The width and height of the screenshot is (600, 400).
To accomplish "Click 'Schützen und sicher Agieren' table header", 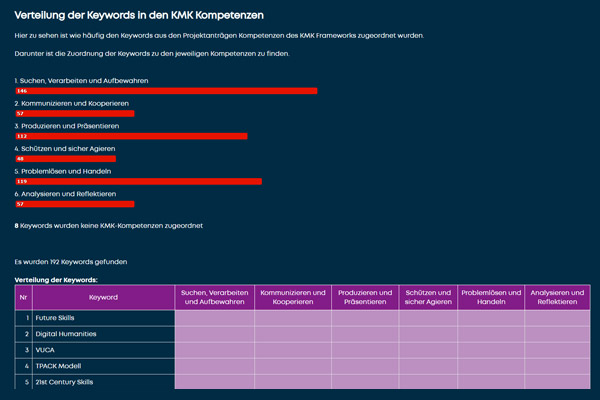I will click(428, 297).
